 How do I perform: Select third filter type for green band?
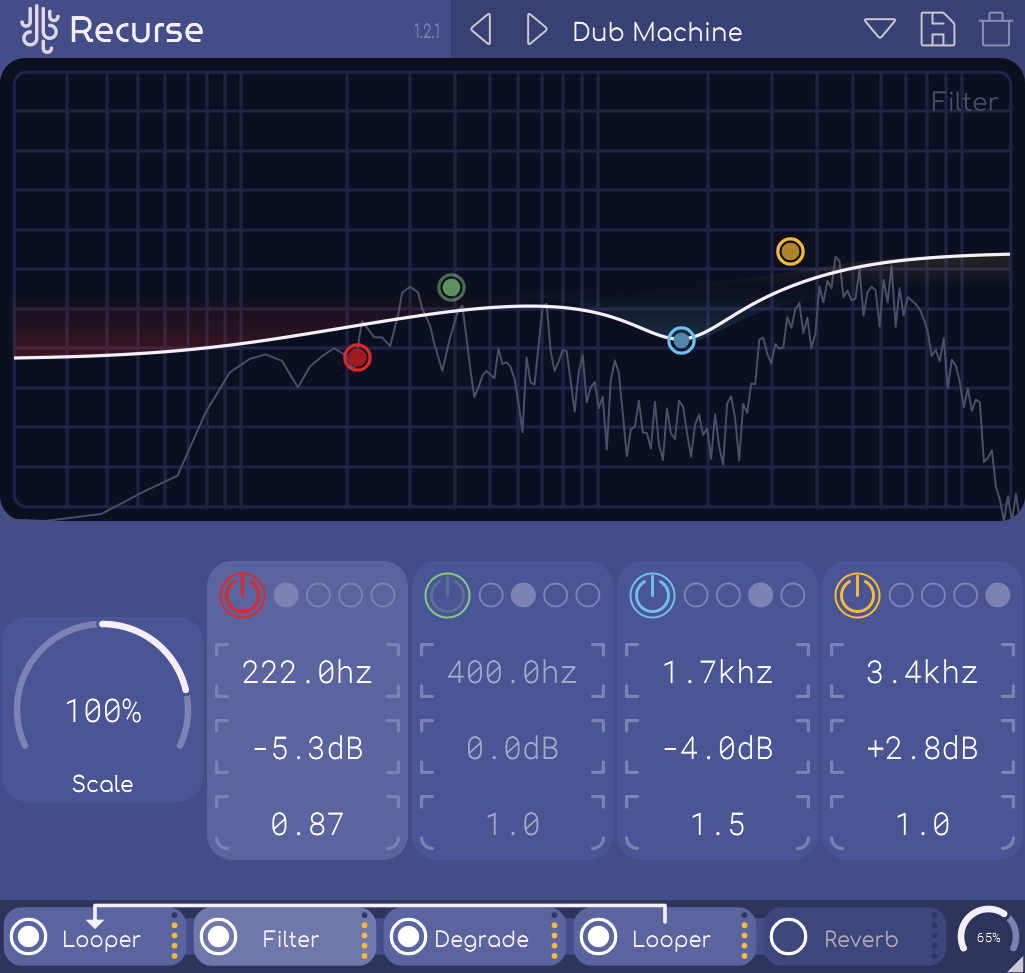click(x=556, y=595)
